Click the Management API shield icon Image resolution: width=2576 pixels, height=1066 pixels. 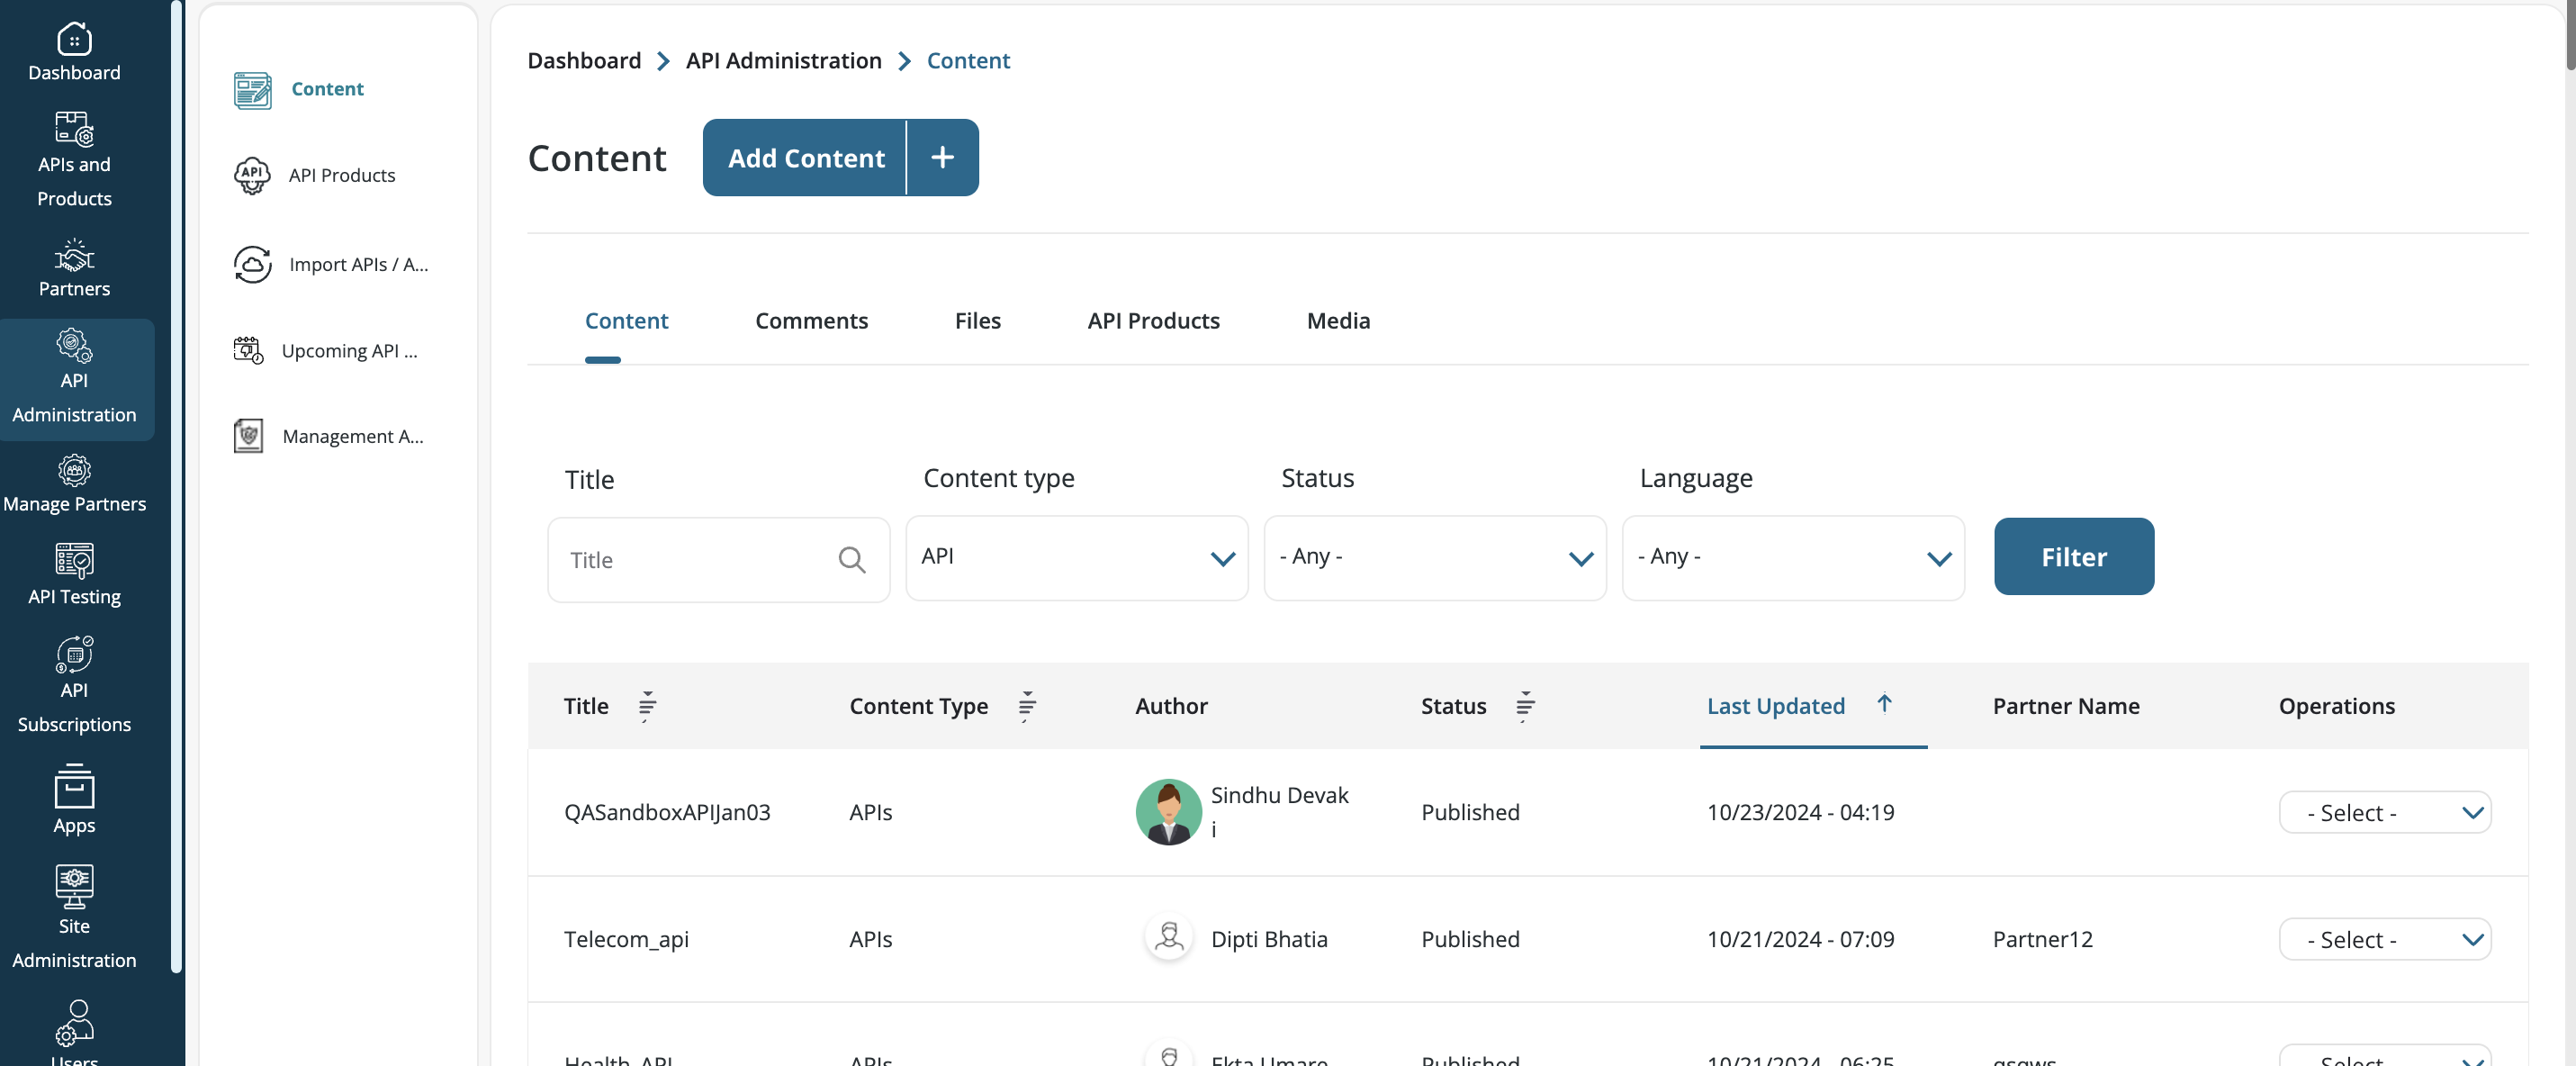point(248,436)
